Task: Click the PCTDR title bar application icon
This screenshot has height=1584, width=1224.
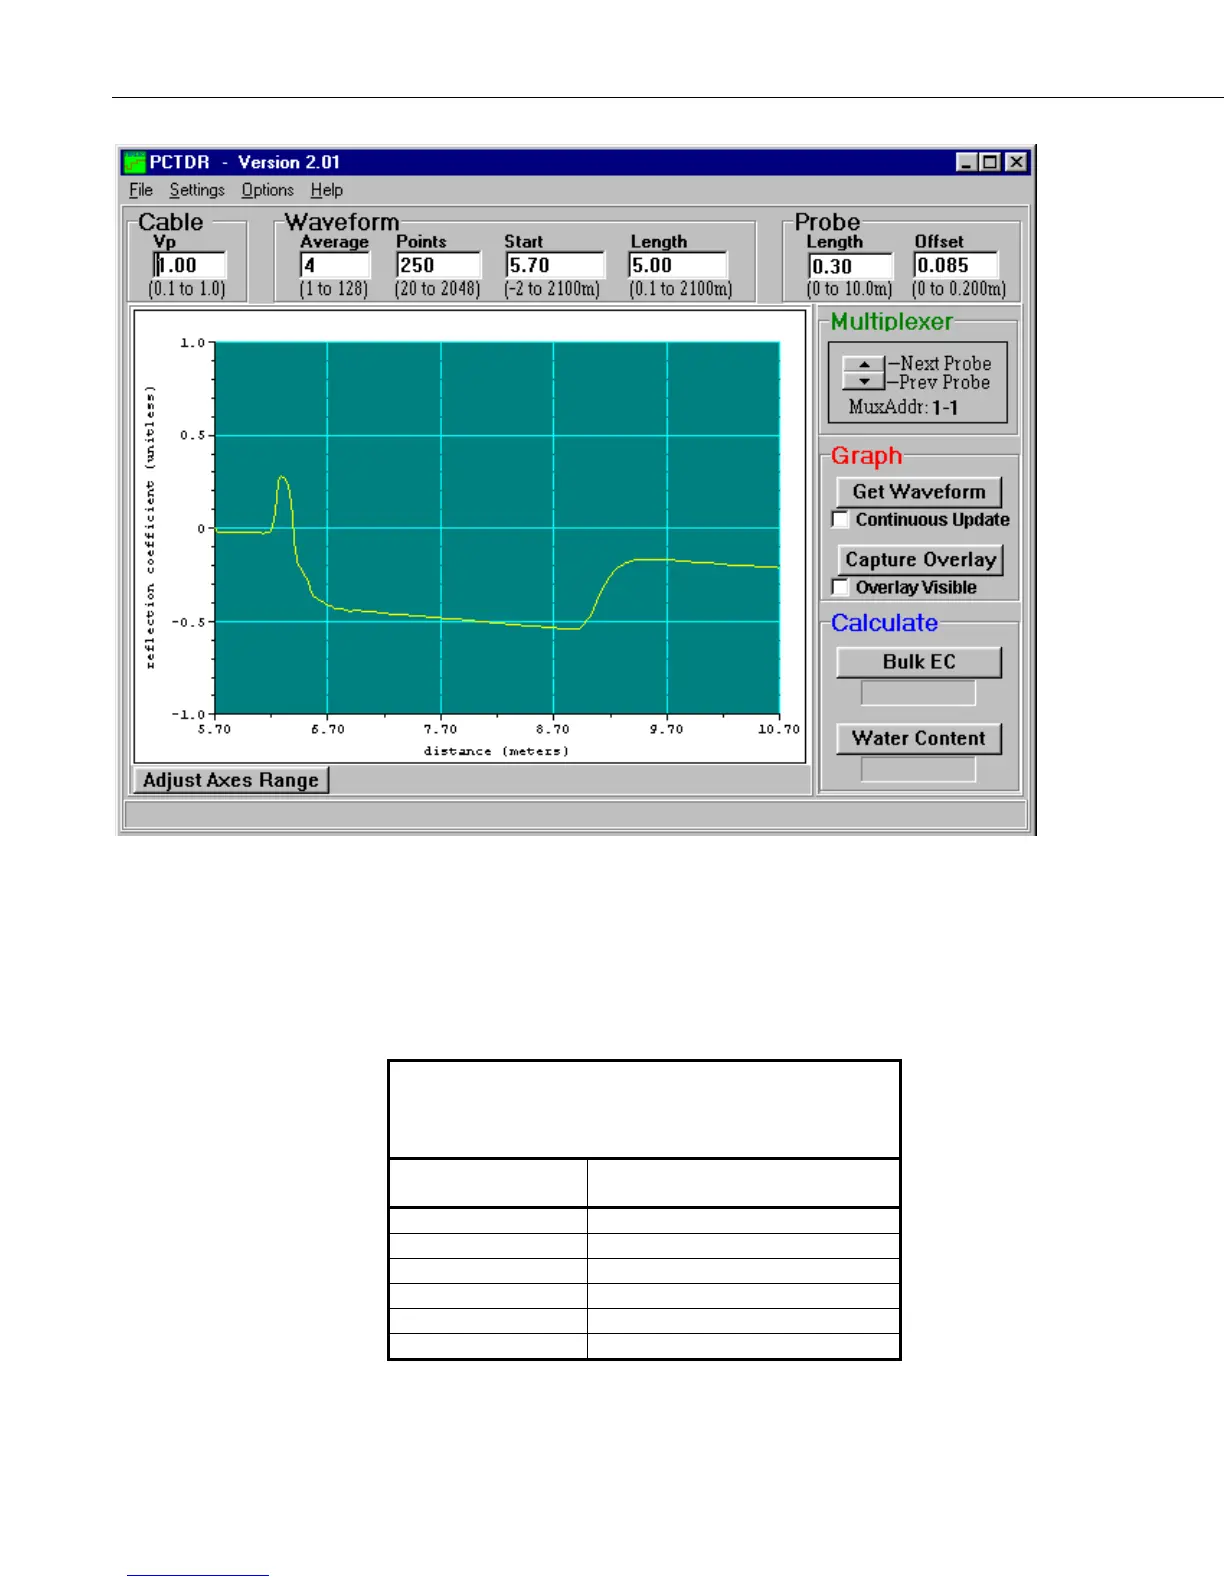Action: [134, 162]
